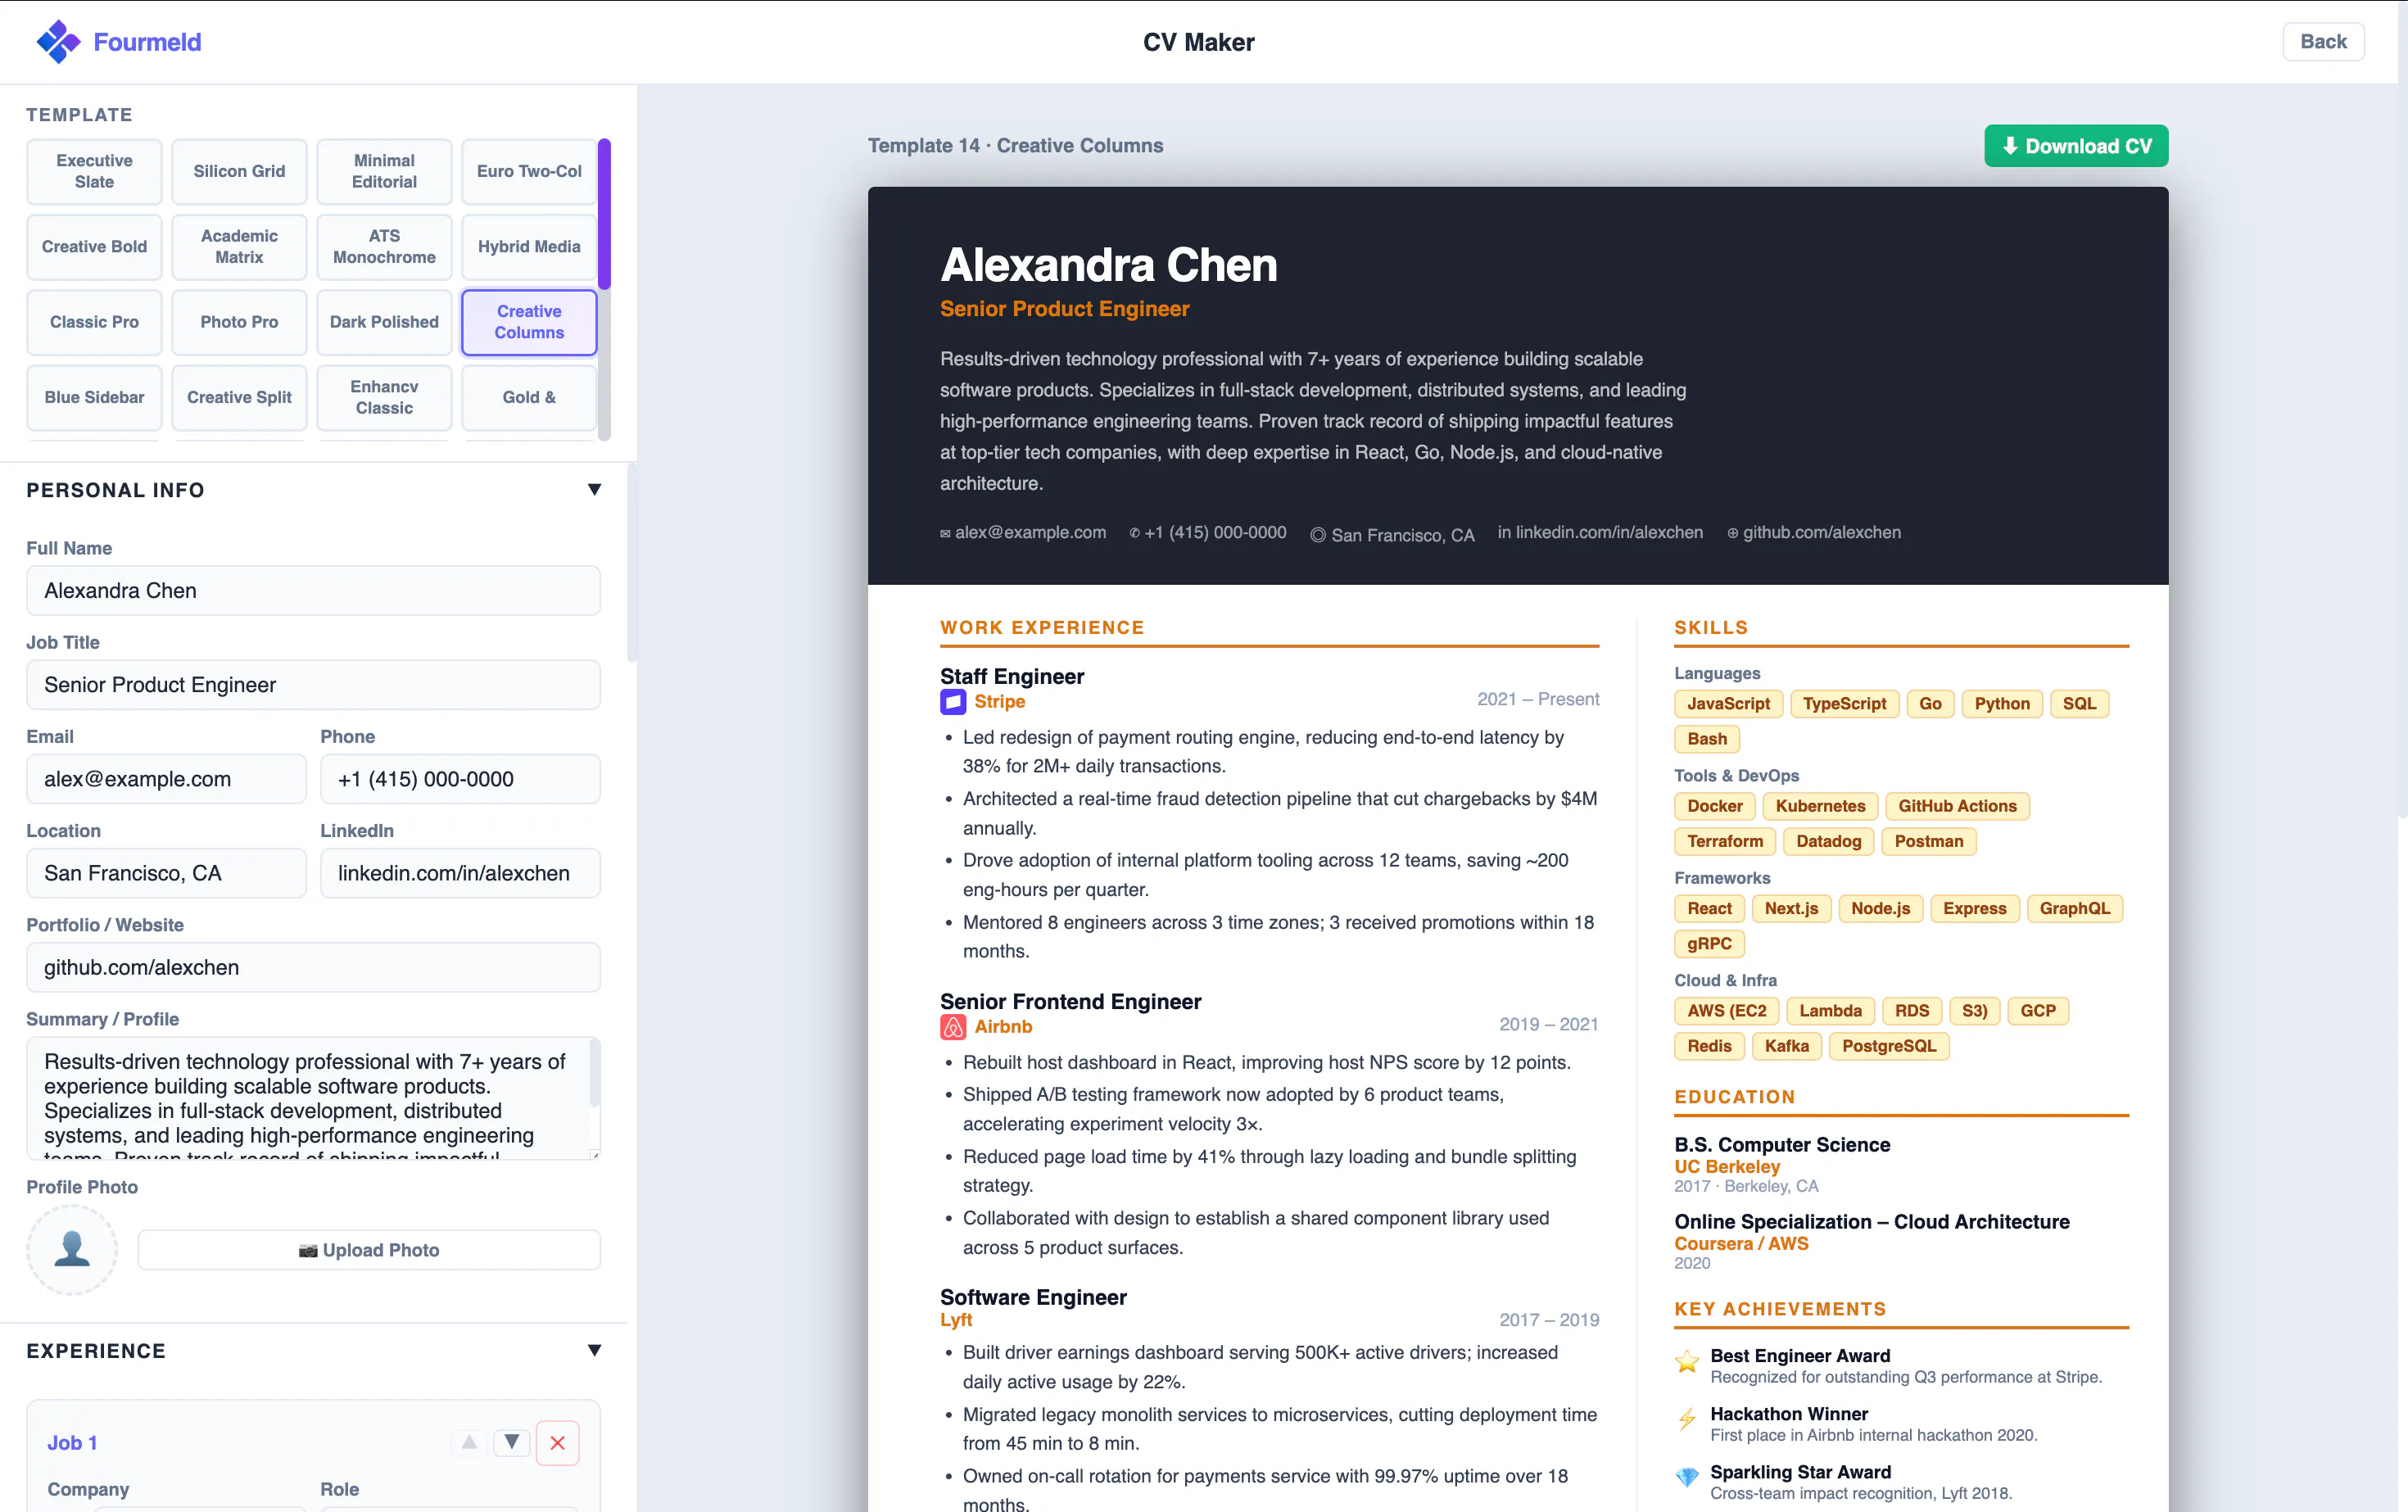Choose the Minimal Editorial template
The image size is (2408, 1512).
[384, 171]
